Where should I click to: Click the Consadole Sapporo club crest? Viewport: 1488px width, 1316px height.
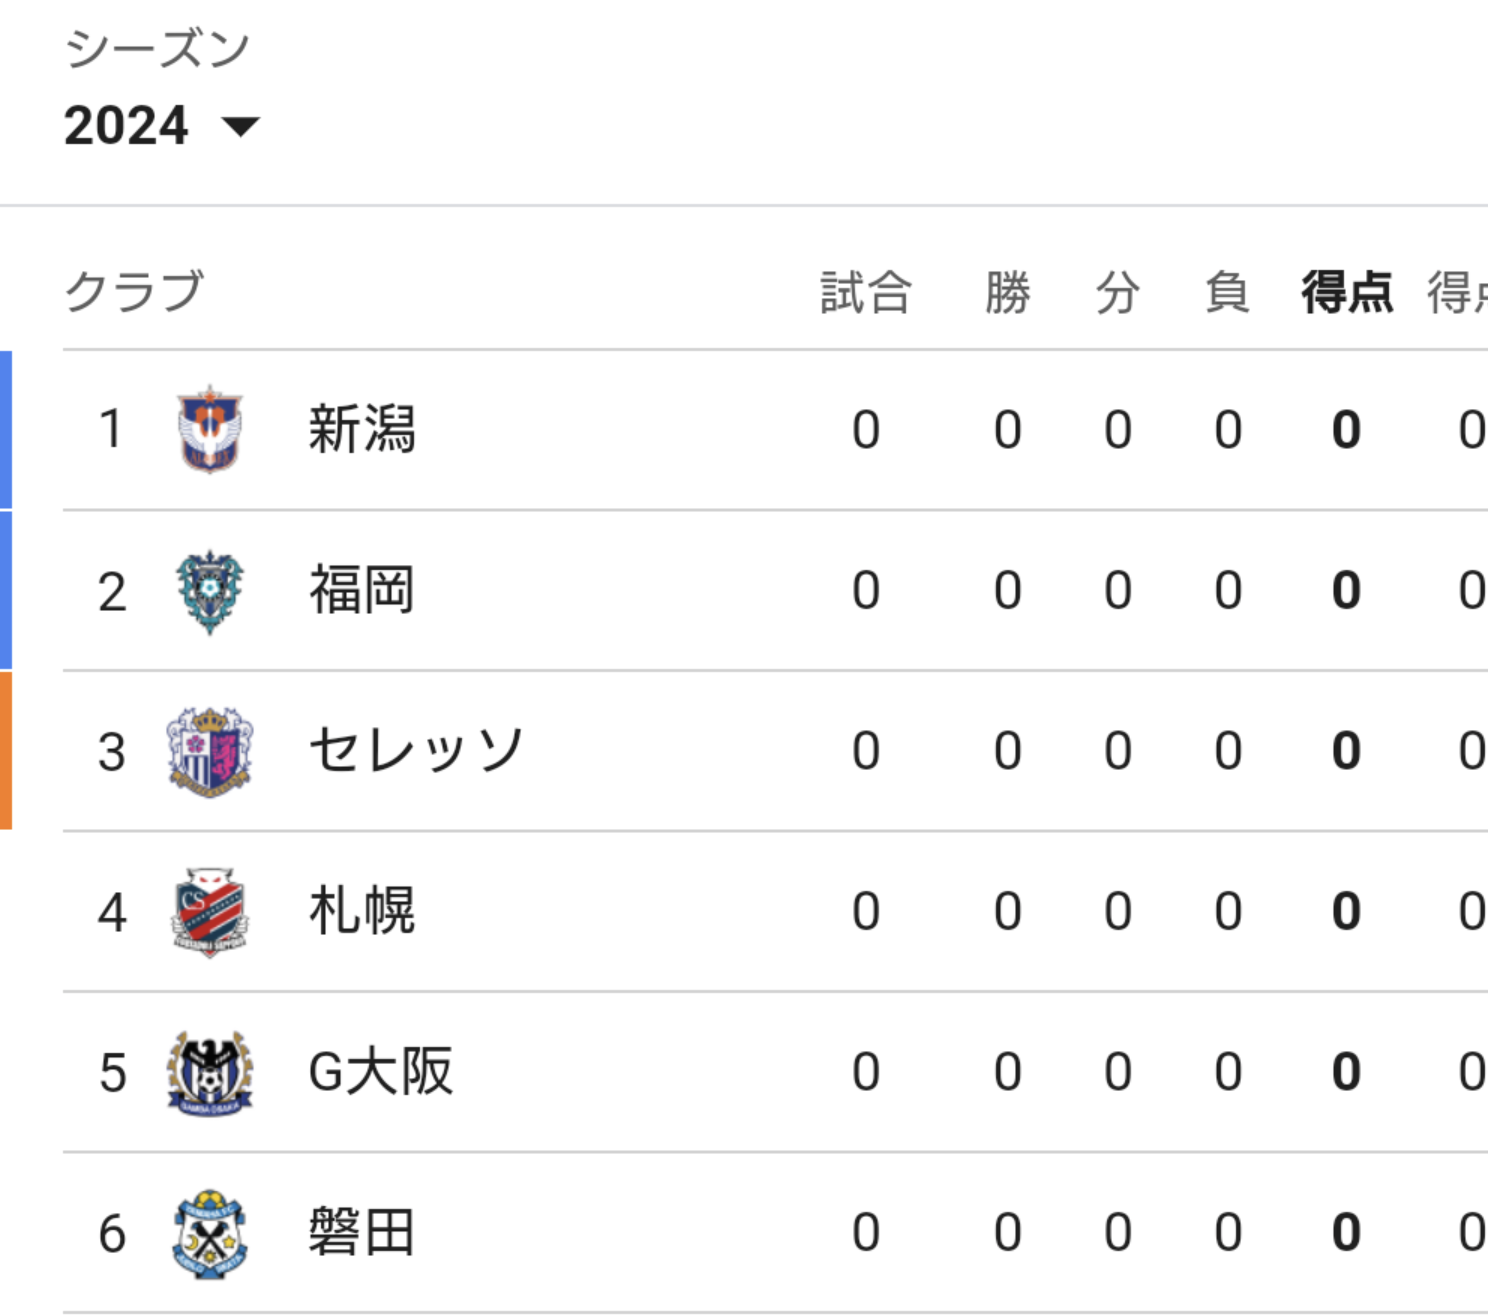[210, 911]
